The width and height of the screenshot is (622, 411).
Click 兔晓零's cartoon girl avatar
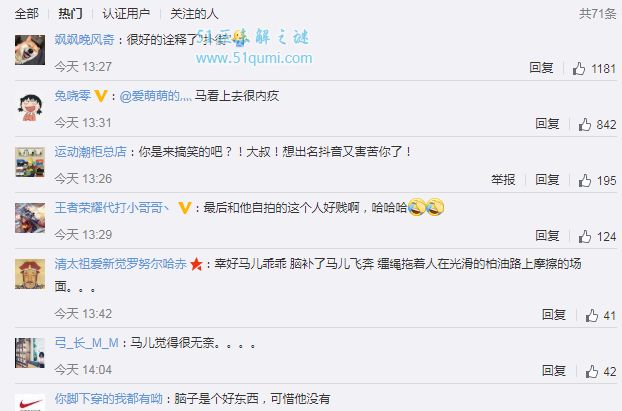click(x=30, y=106)
